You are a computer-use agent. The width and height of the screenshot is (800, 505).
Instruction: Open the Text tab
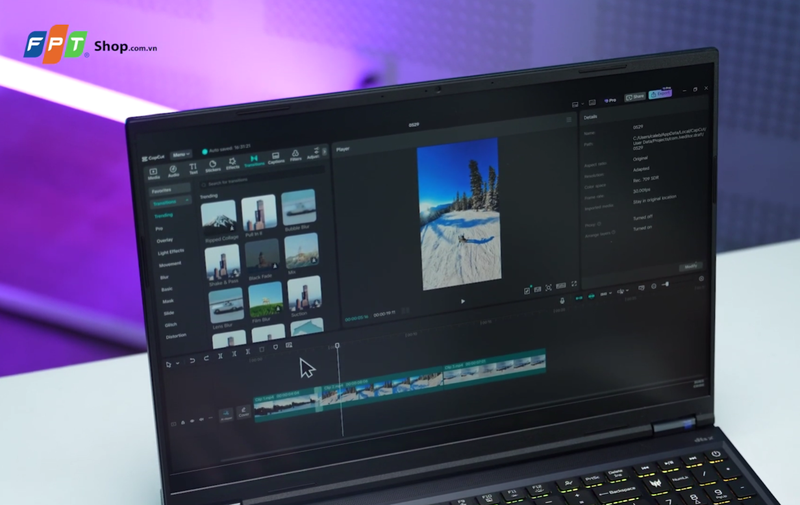coord(193,169)
